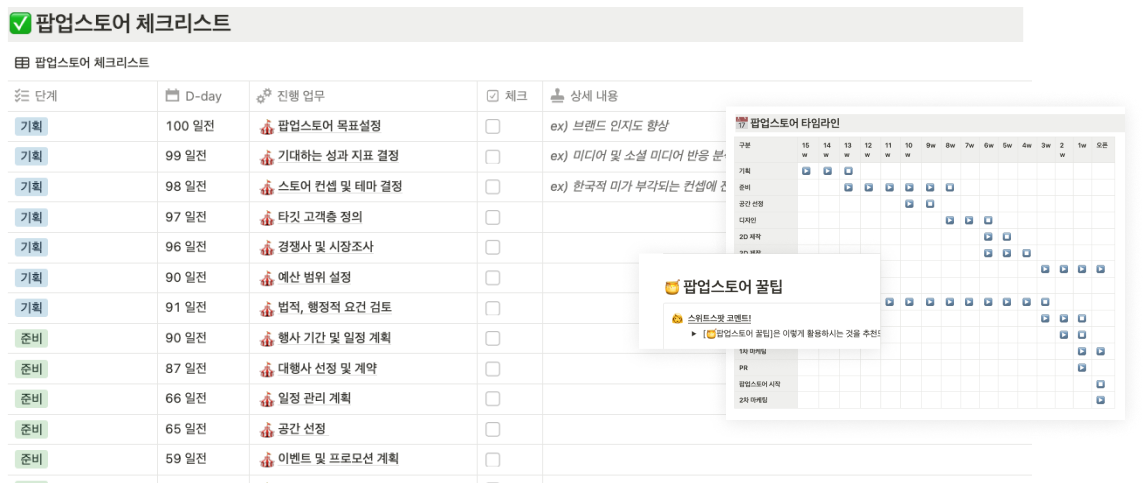Click detail text 'ex) 브랜드 인지도 향상'
The height and width of the screenshot is (483, 1146).
pos(609,126)
